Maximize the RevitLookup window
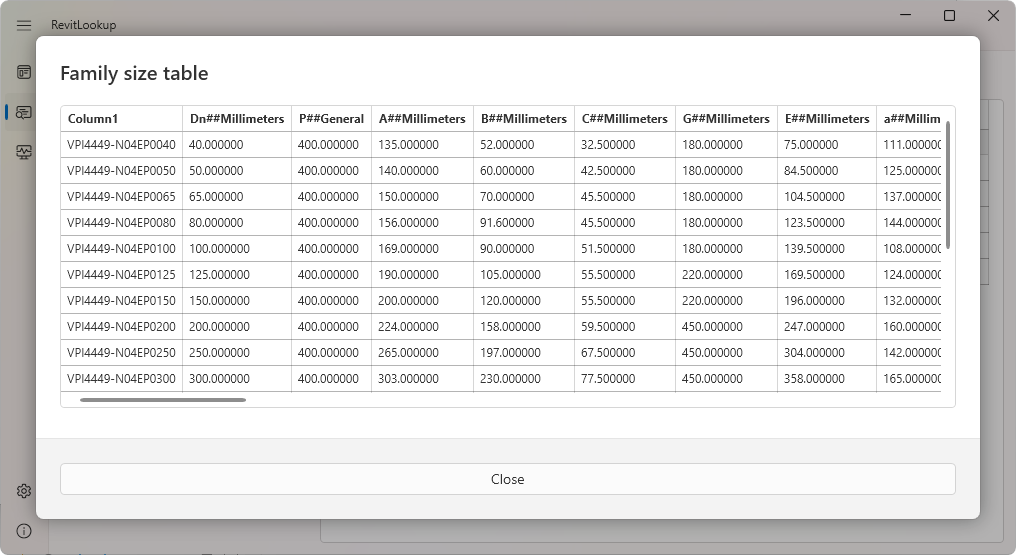Image resolution: width=1016 pixels, height=555 pixels. pyautogui.click(x=949, y=15)
